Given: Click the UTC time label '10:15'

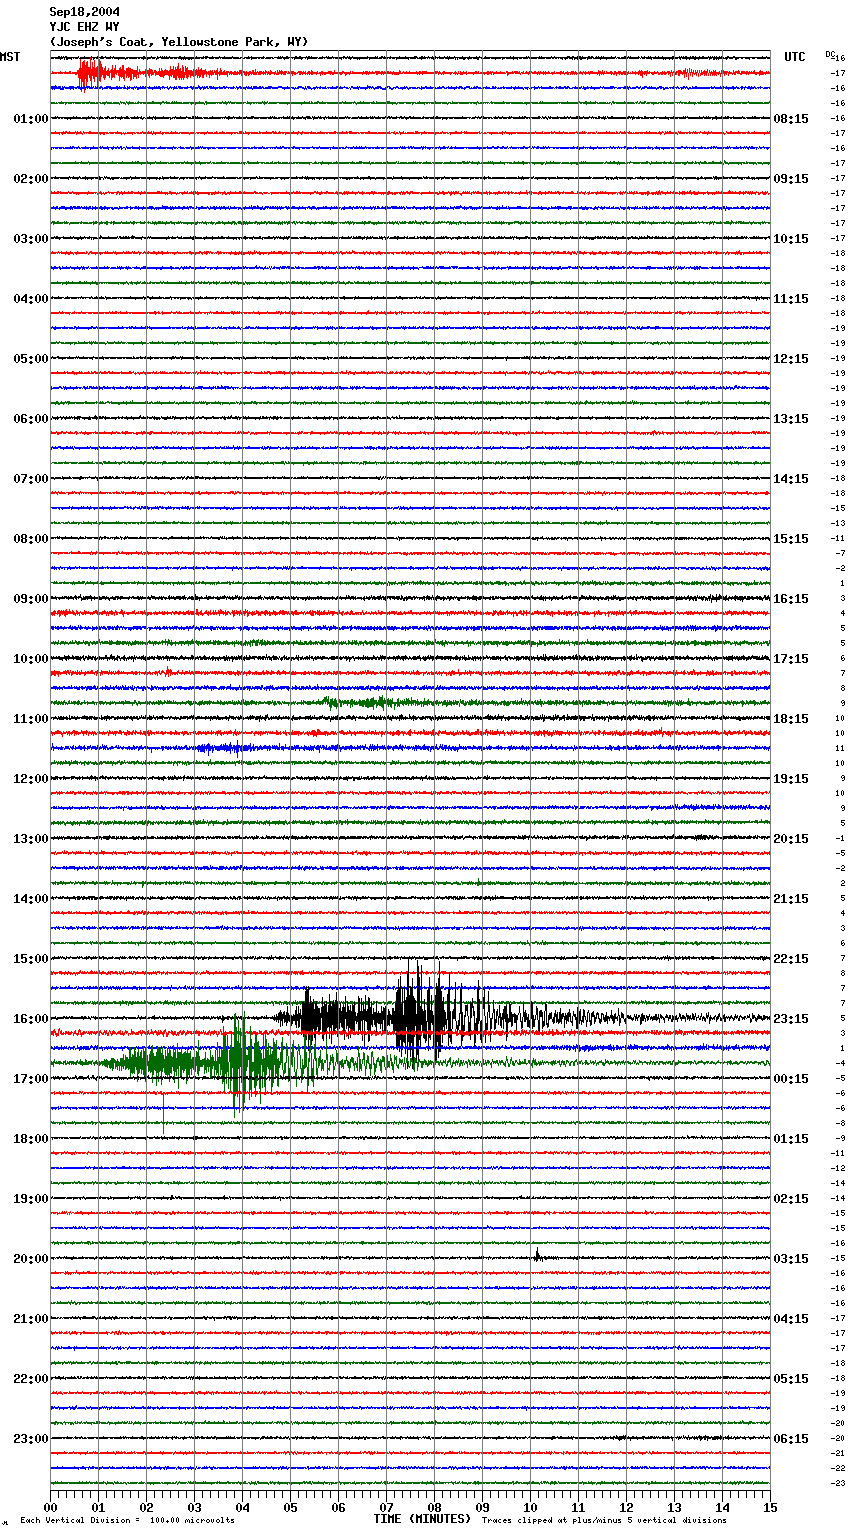Looking at the screenshot, I should pyautogui.click(x=791, y=239).
